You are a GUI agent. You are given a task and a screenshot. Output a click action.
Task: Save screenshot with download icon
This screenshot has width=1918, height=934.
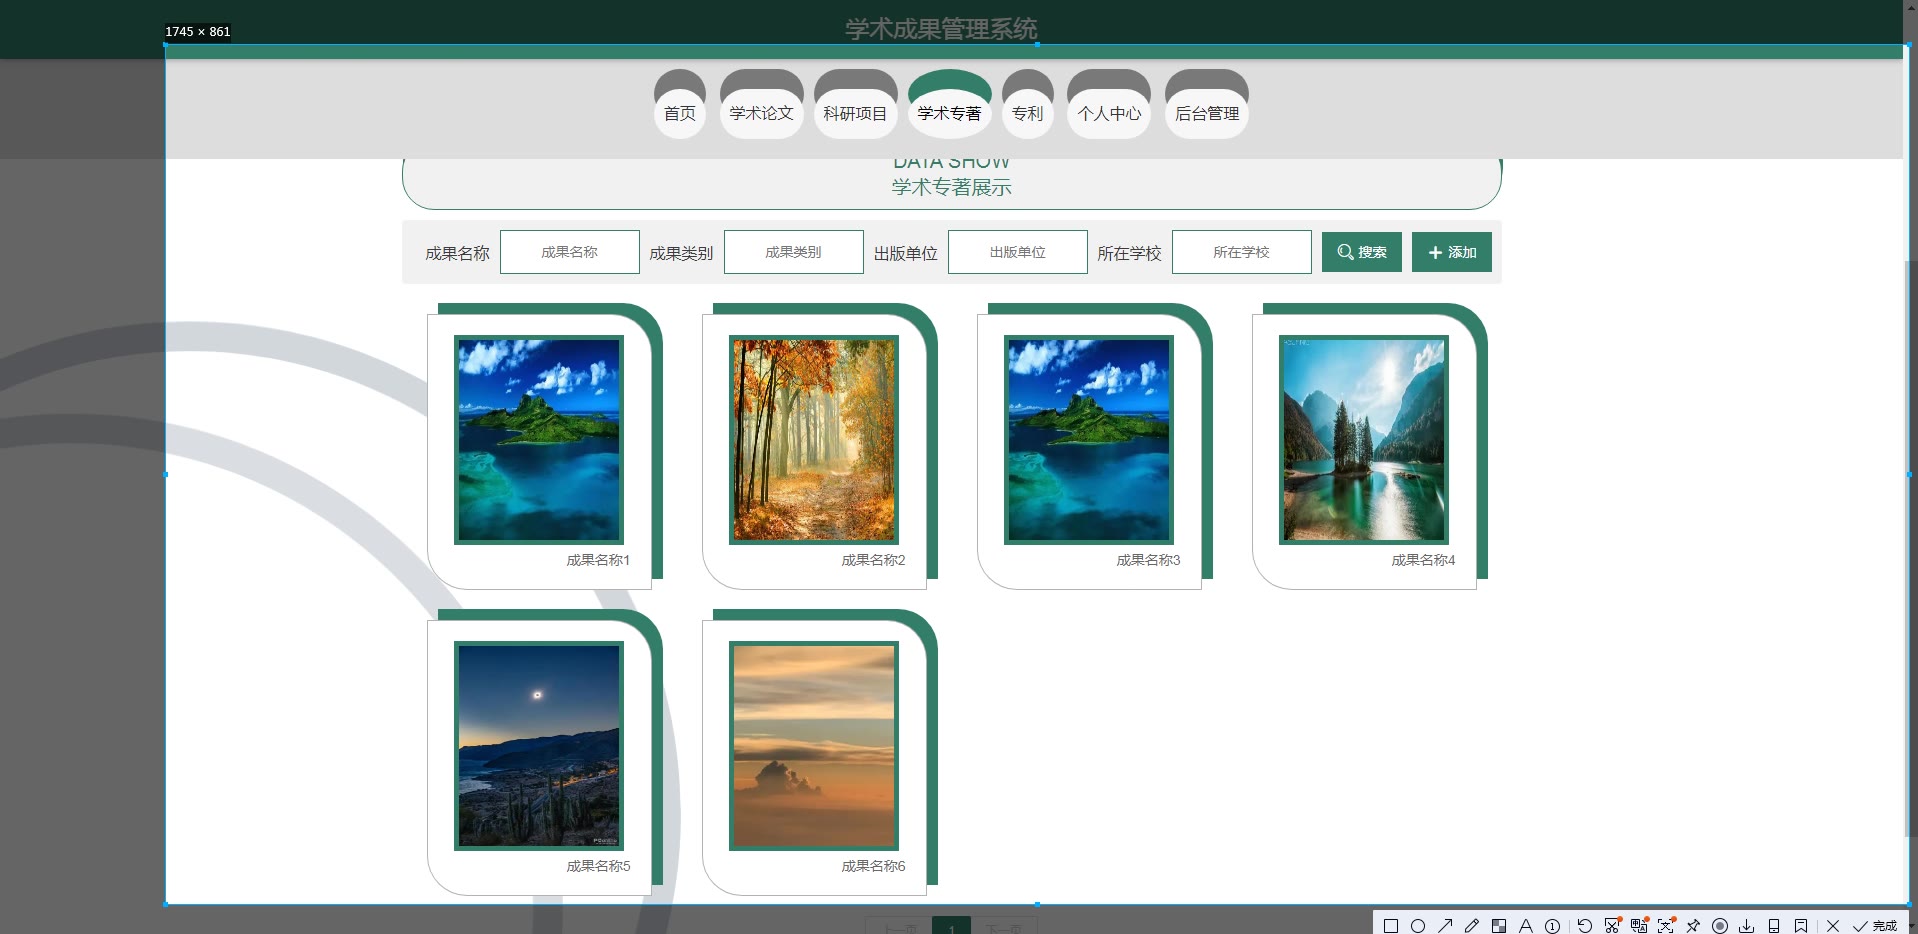tap(1747, 926)
